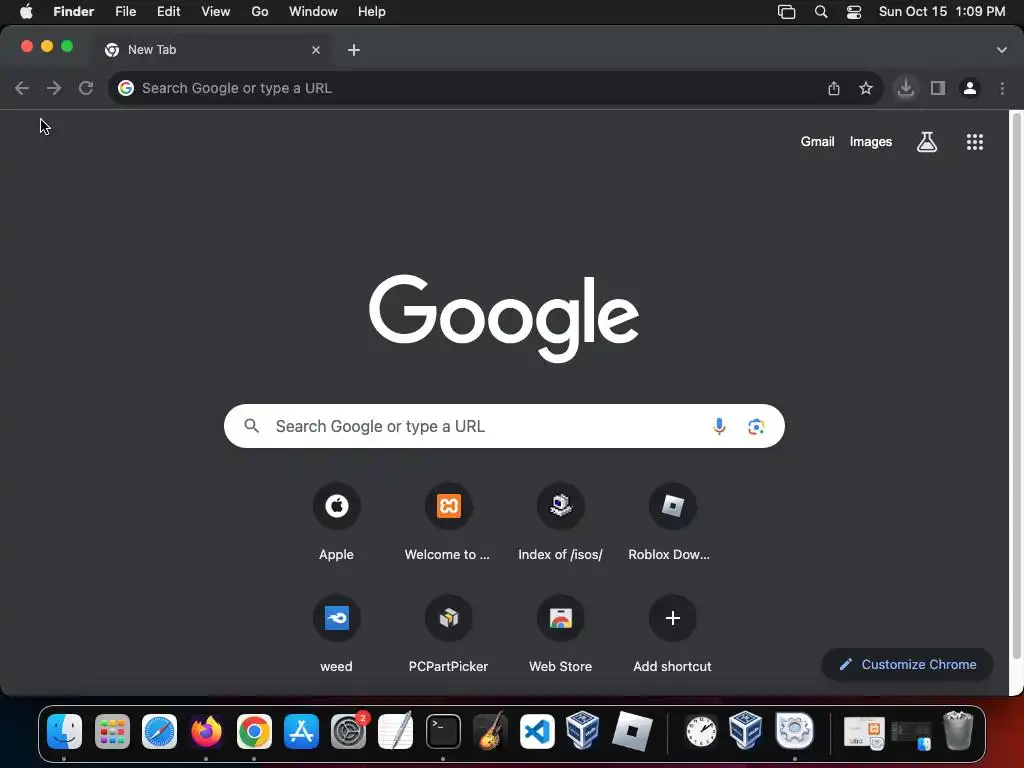Launch GarageBand from the dock

coord(490,731)
